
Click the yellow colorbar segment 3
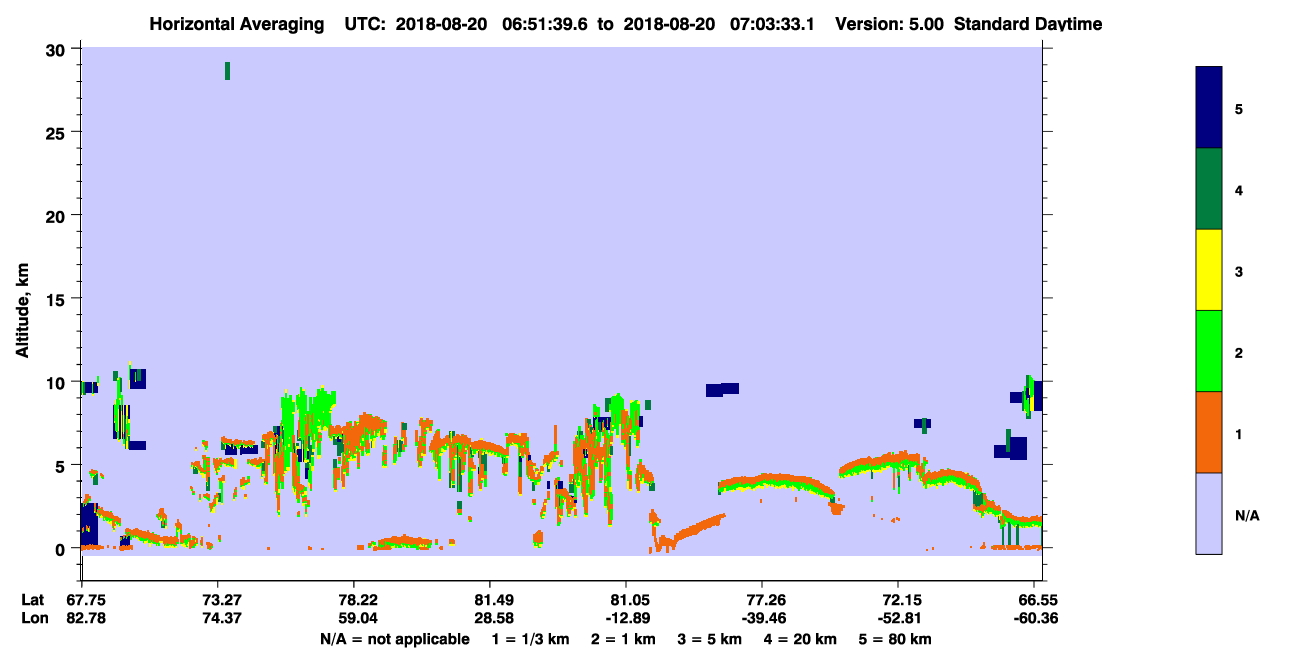tap(1209, 270)
